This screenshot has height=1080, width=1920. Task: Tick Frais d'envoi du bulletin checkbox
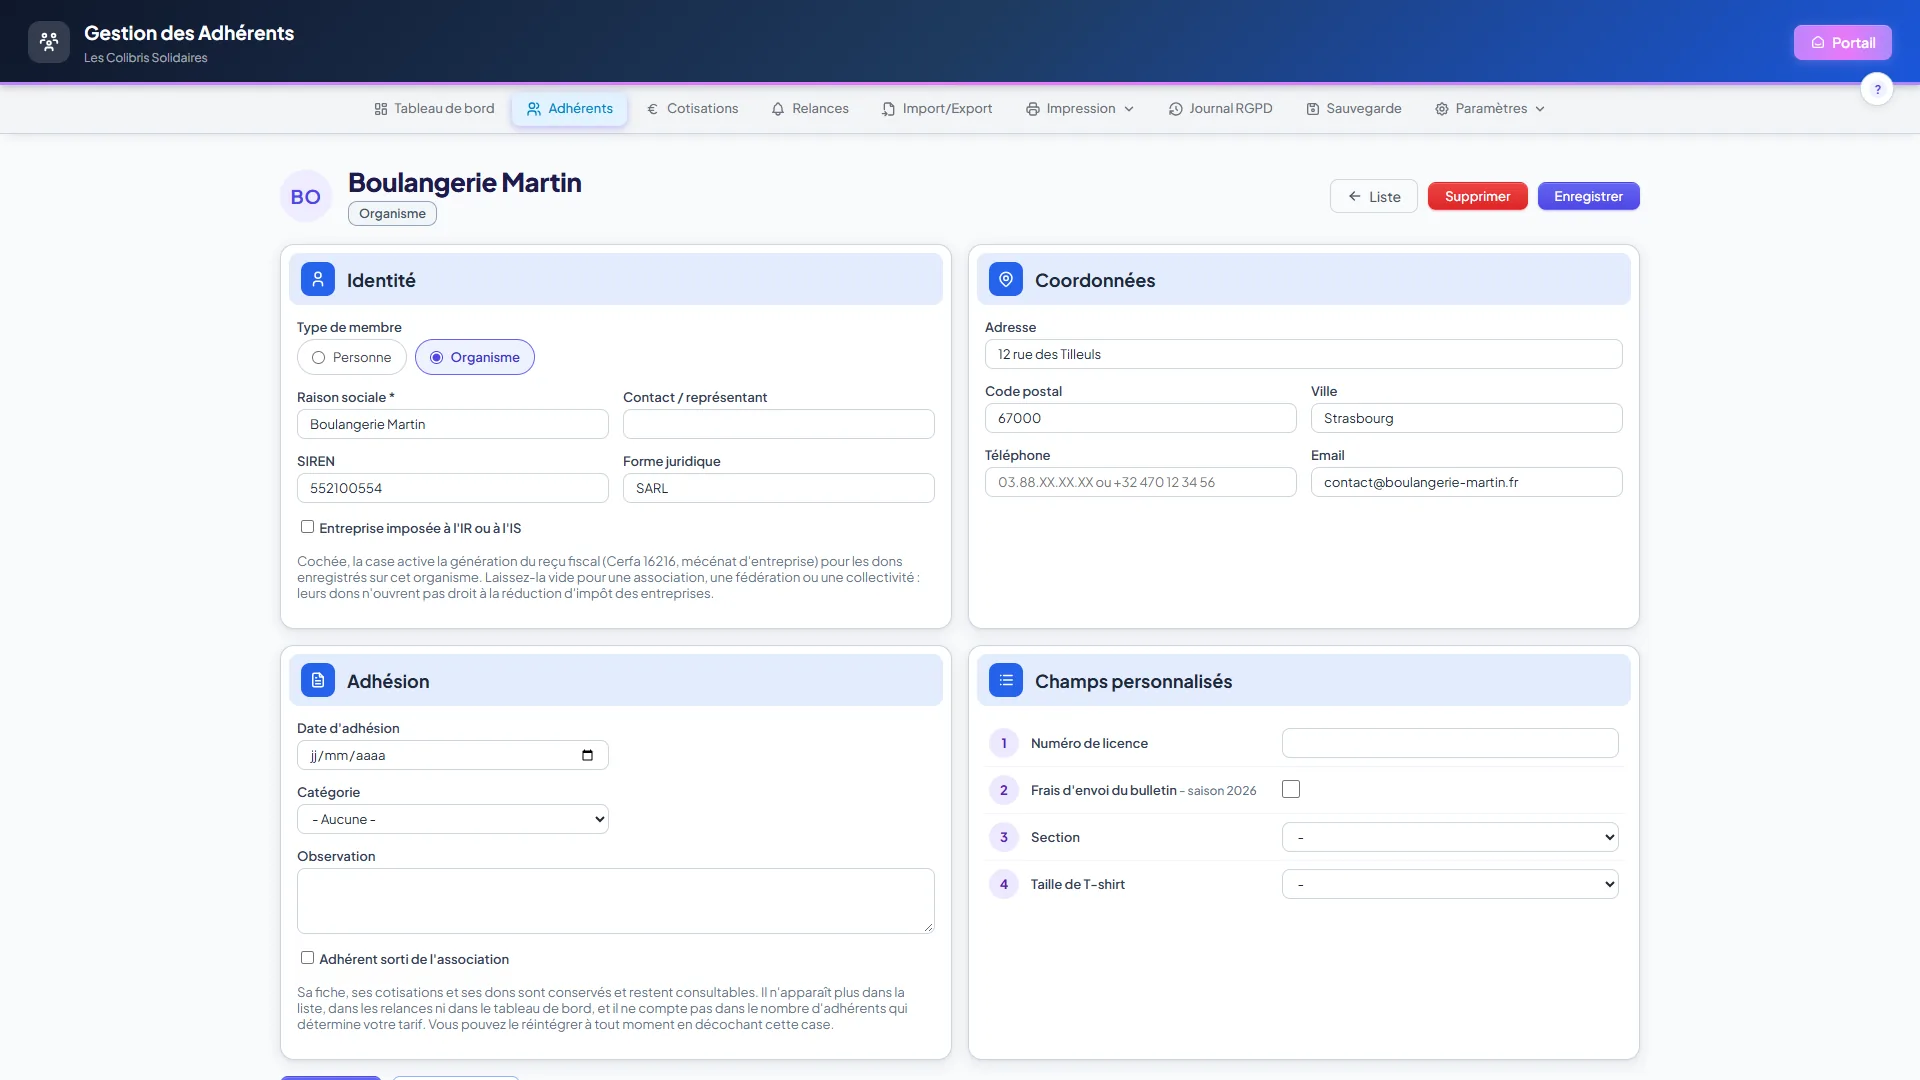point(1291,789)
